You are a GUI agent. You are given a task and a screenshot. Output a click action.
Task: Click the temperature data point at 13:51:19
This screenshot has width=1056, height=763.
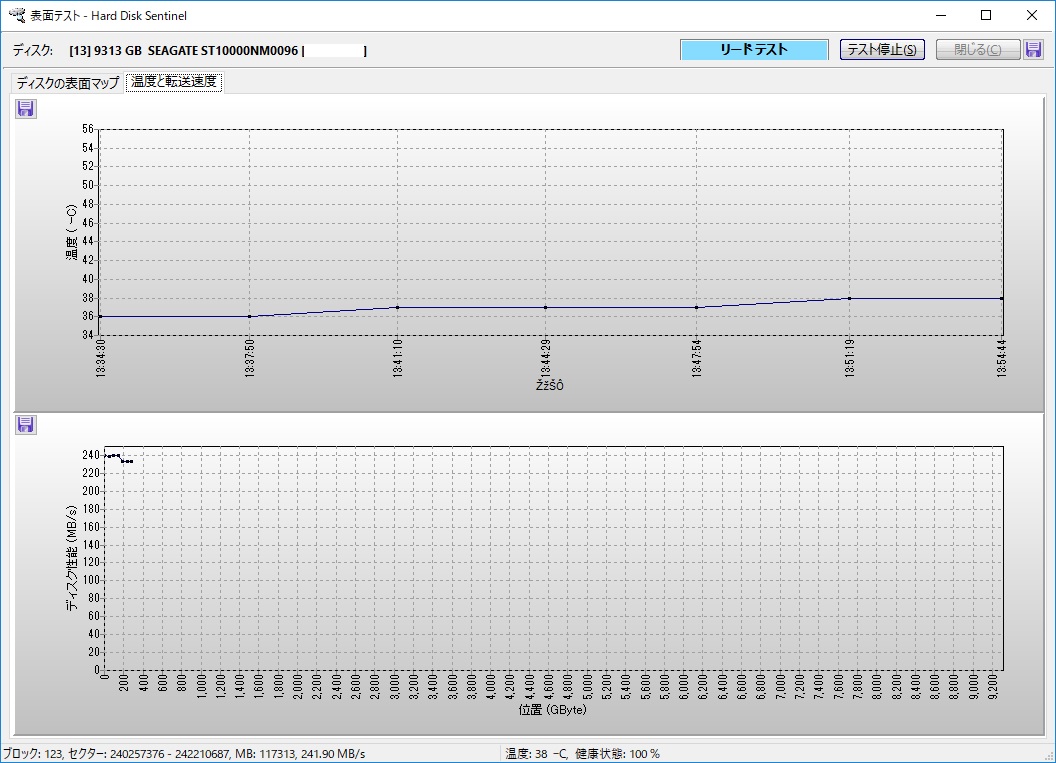coord(850,298)
